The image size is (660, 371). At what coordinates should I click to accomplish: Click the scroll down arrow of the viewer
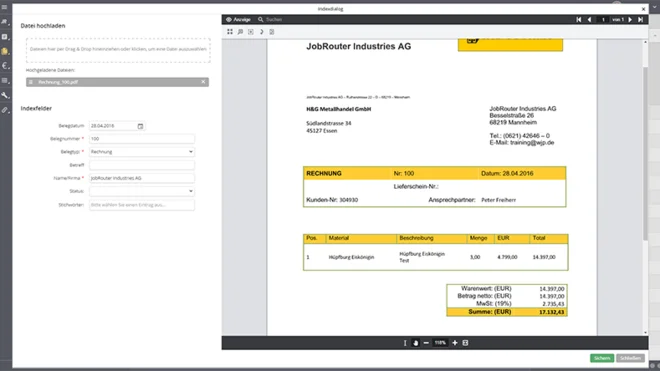(x=645, y=333)
